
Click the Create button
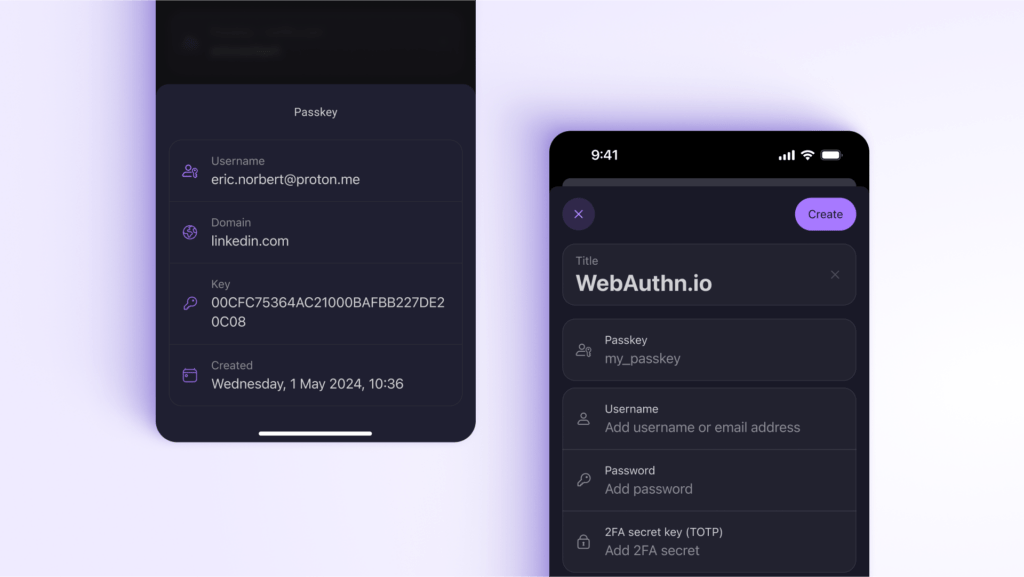click(x=825, y=214)
